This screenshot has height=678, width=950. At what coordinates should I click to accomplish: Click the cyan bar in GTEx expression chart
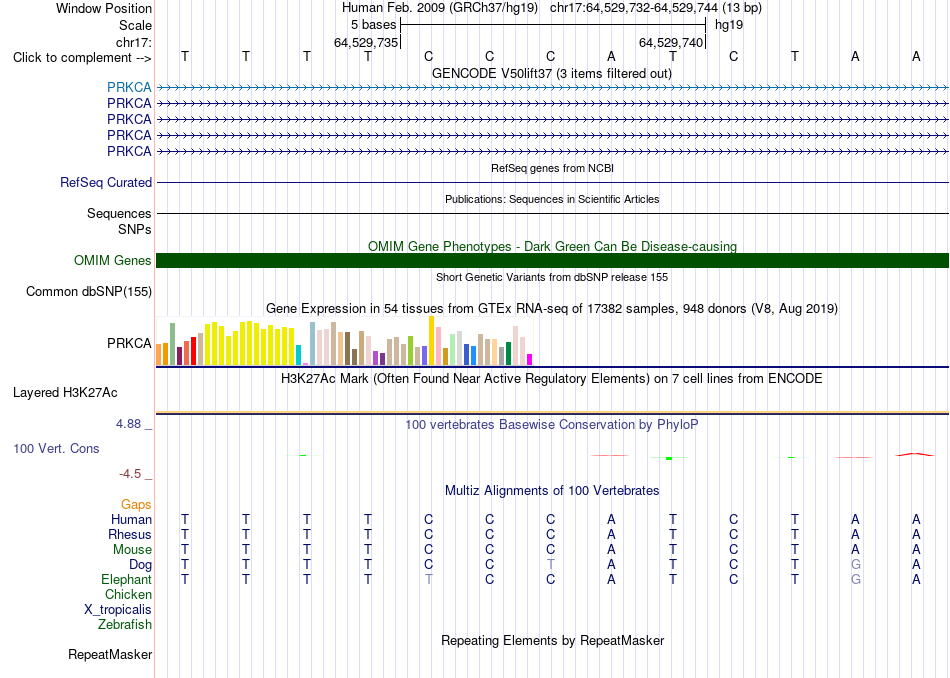pyautogui.click(x=298, y=355)
